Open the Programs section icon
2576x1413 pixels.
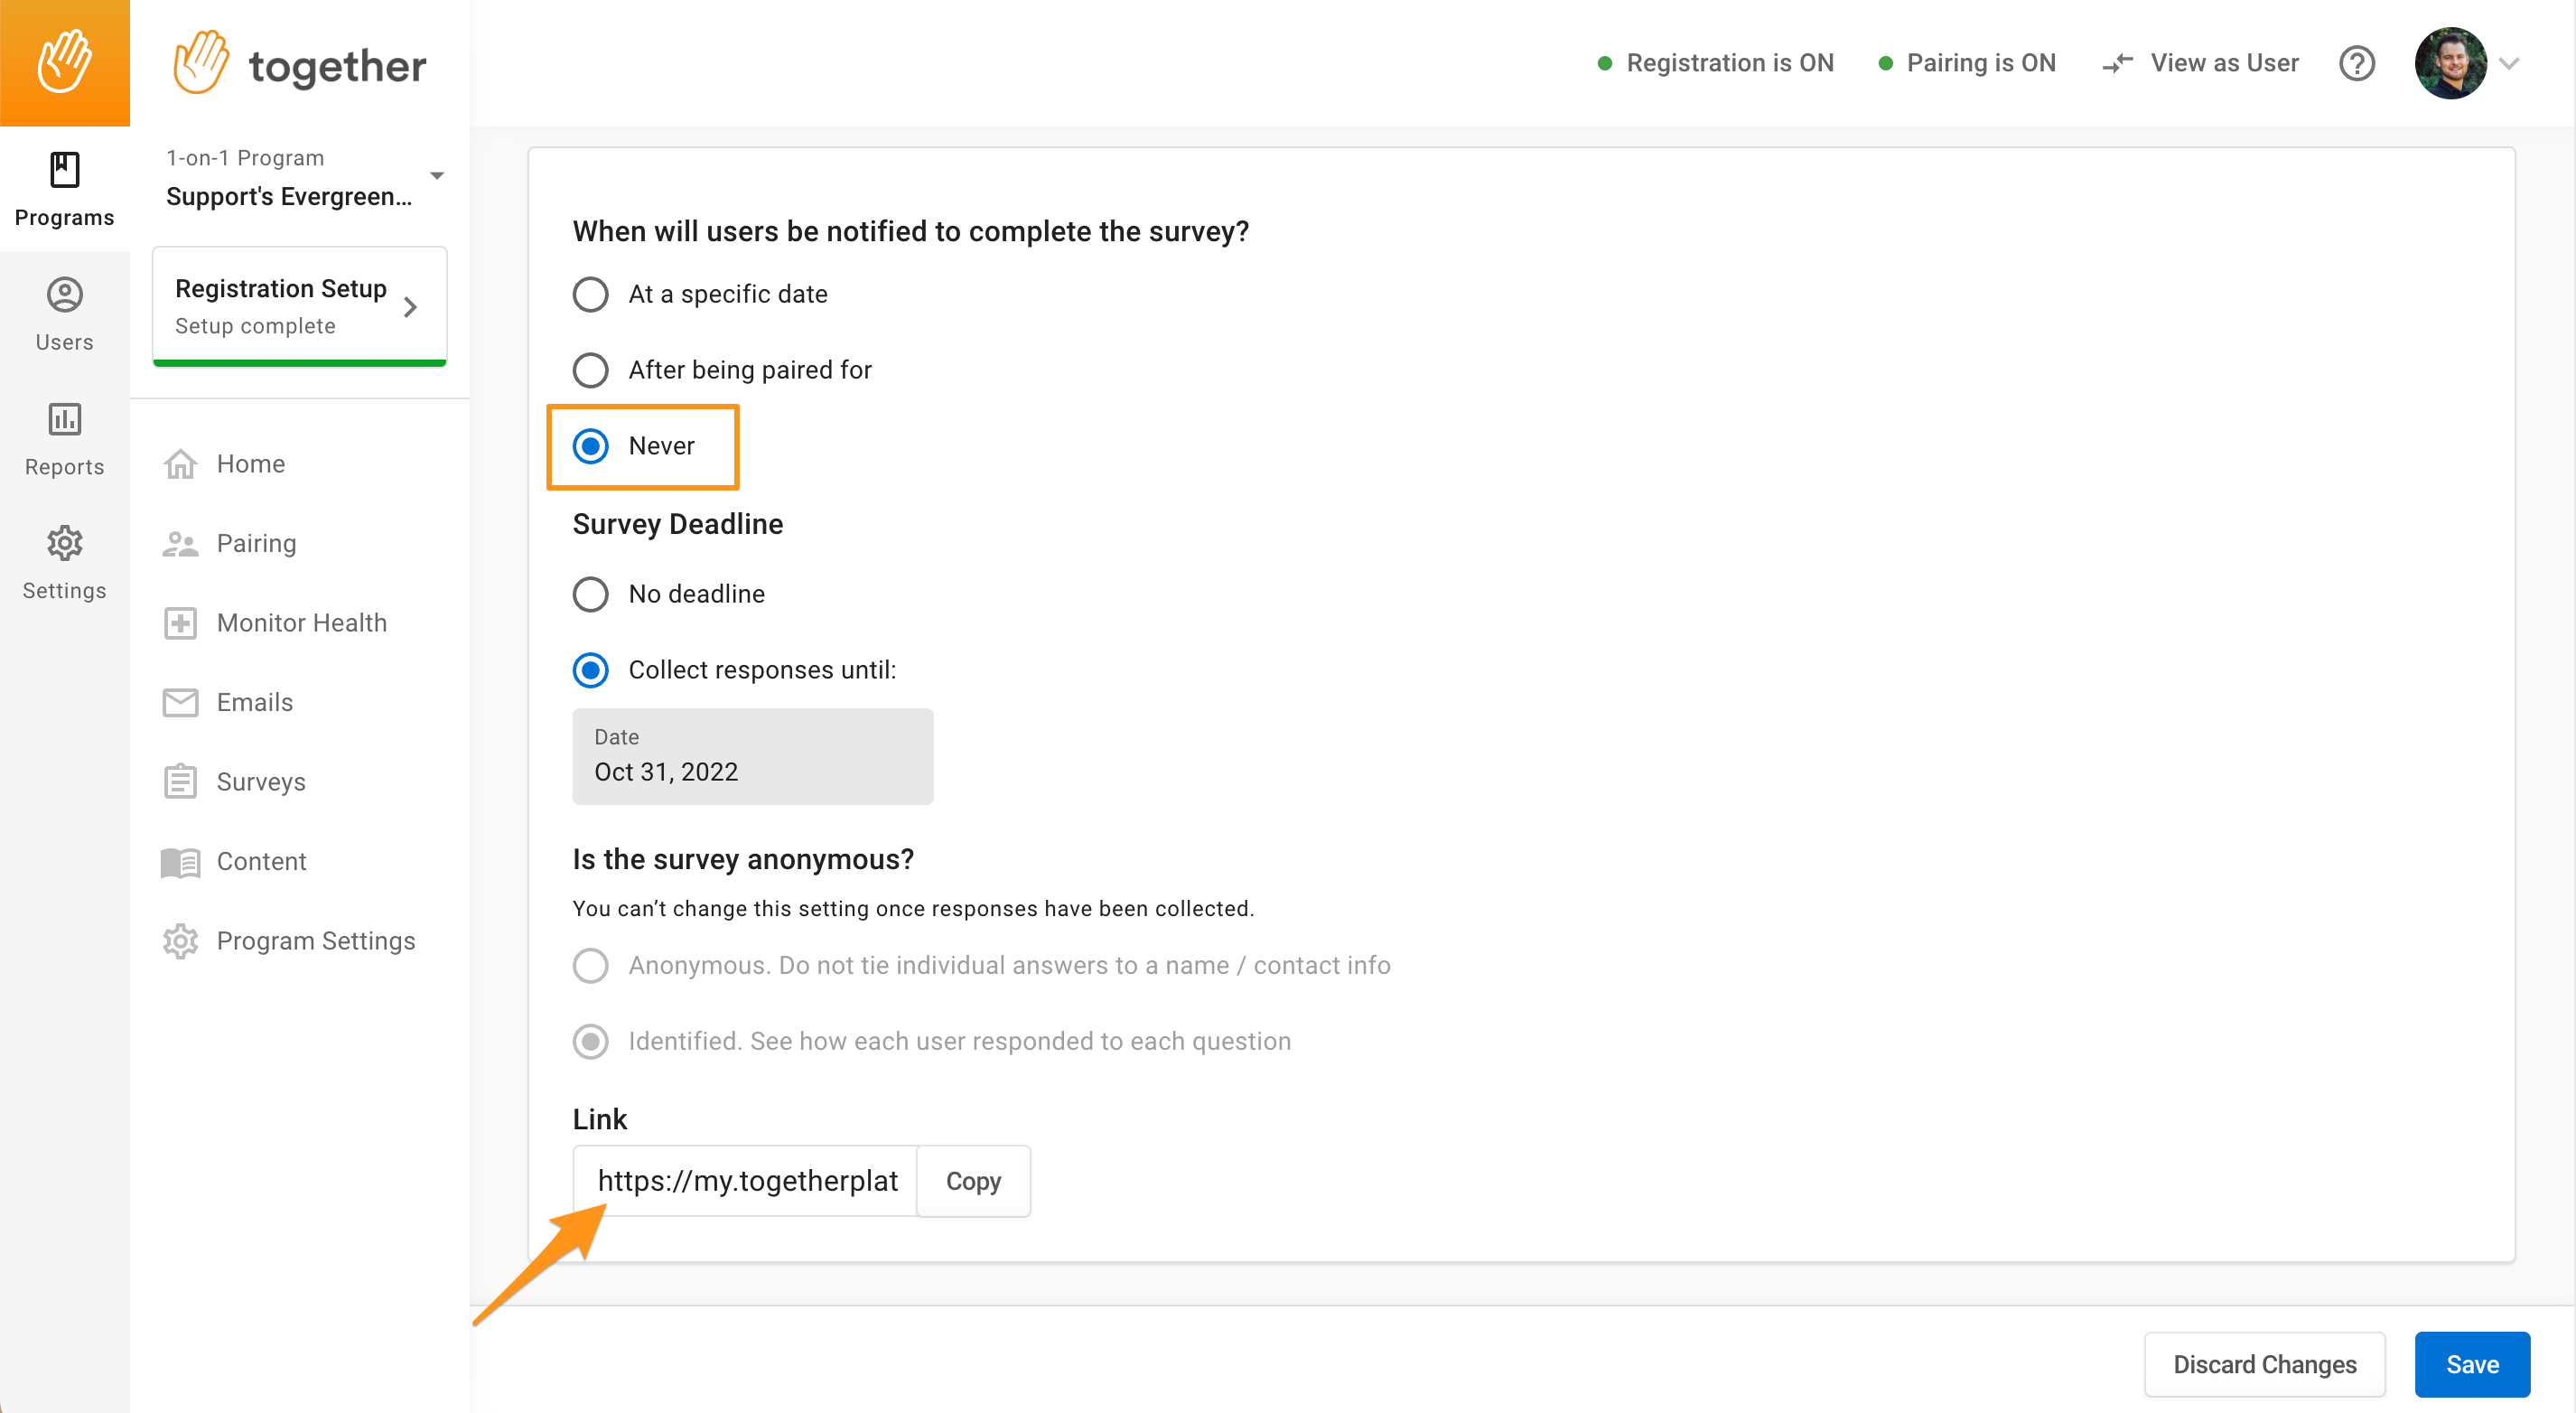tap(65, 169)
